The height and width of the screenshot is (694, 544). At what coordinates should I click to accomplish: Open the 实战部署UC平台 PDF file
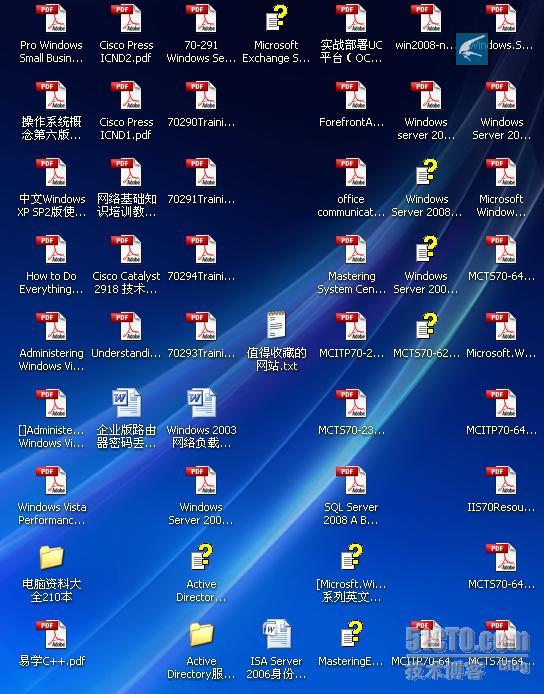point(351,19)
